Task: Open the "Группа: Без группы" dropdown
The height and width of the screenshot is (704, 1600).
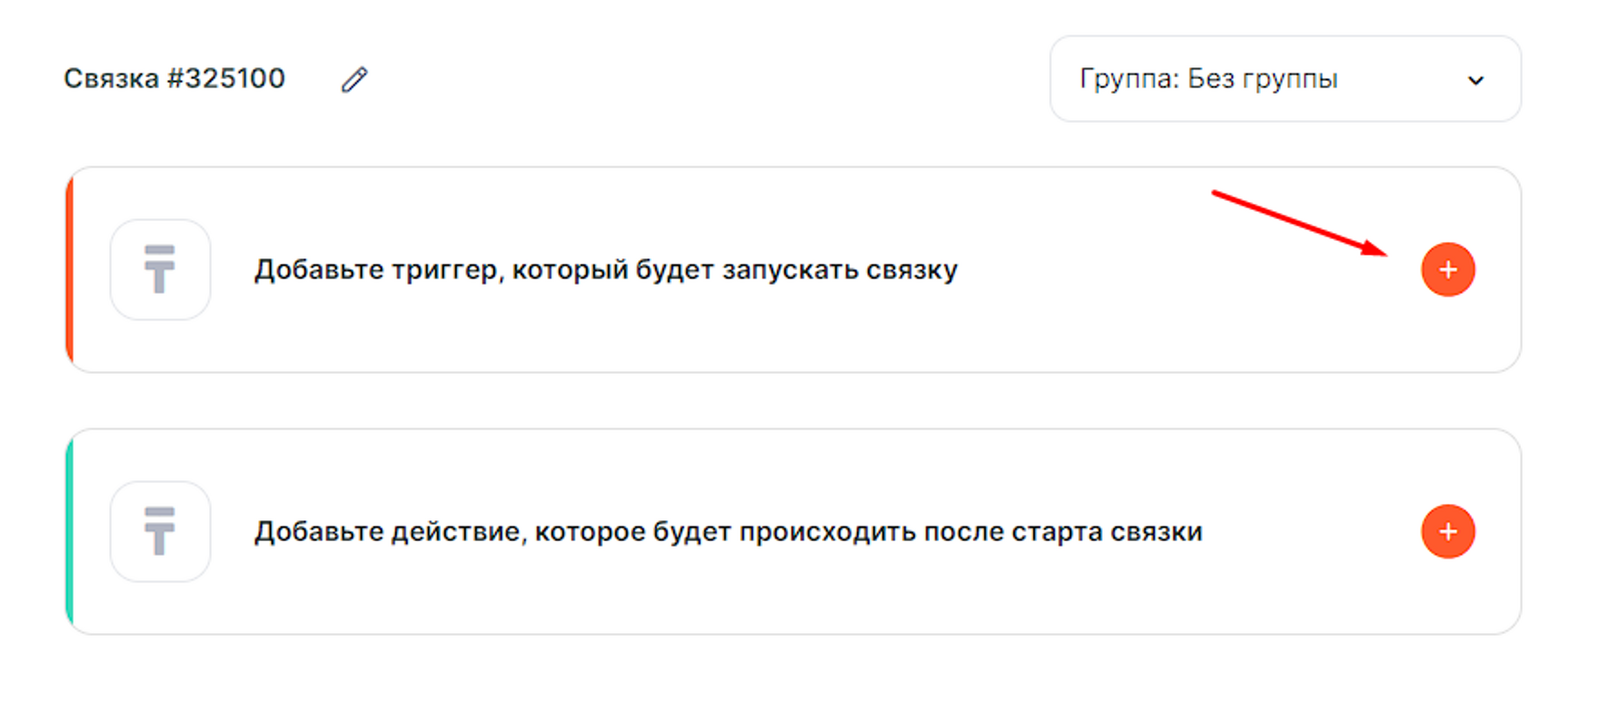Action: [1284, 79]
